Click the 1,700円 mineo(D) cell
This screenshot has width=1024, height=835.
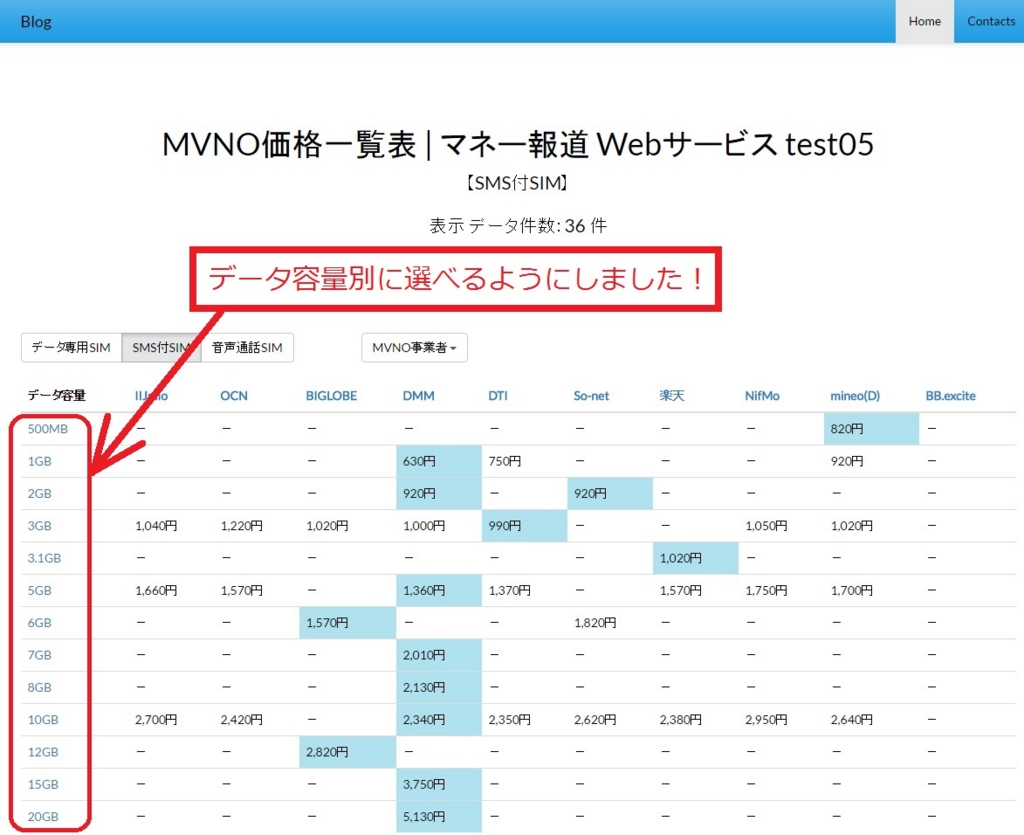(x=871, y=591)
